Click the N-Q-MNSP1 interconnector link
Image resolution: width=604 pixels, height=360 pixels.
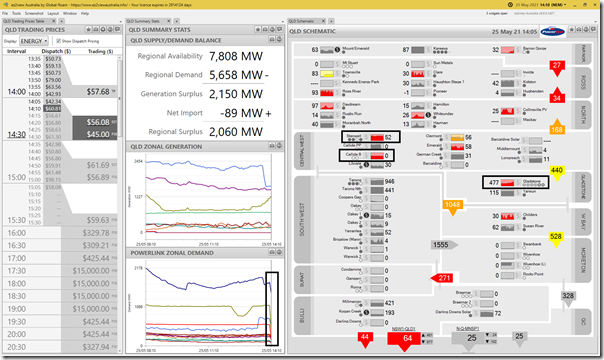(x=468, y=329)
